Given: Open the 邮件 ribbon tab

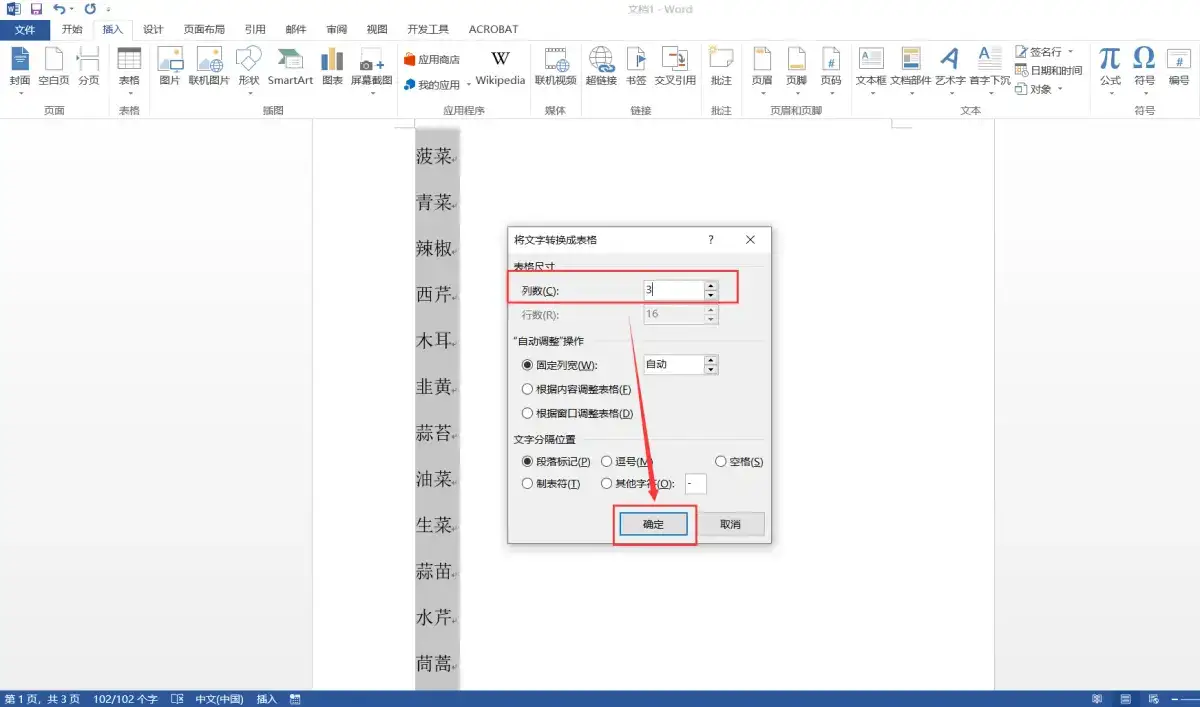Looking at the screenshot, I should pos(296,29).
